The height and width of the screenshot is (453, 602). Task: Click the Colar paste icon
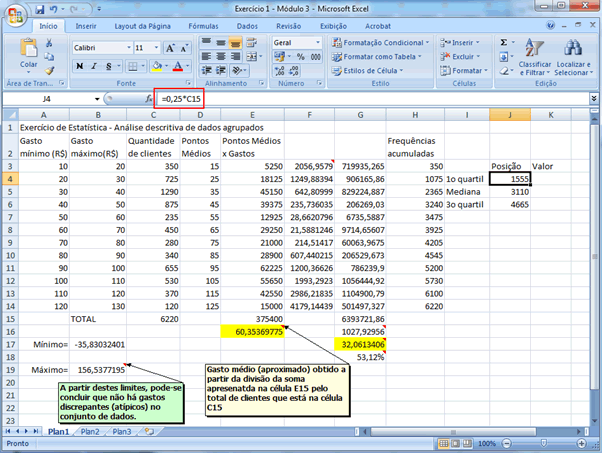pos(28,50)
